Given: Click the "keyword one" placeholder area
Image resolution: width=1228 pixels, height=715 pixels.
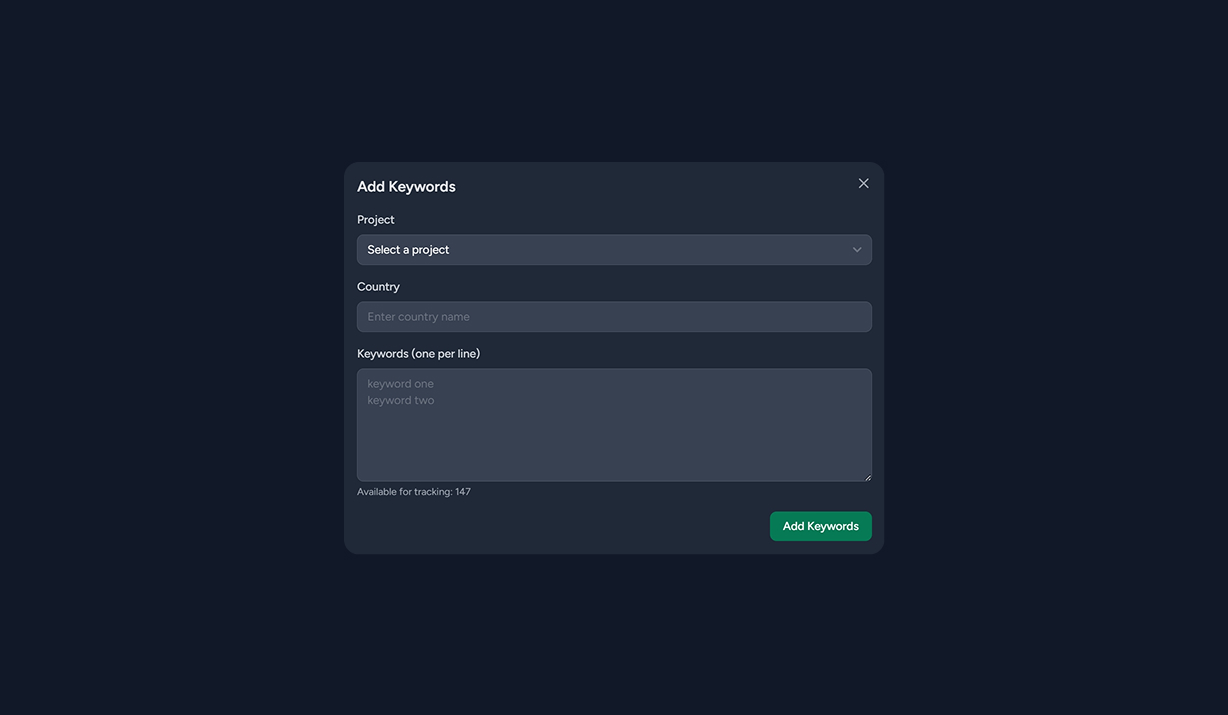Looking at the screenshot, I should pyautogui.click(x=400, y=383).
